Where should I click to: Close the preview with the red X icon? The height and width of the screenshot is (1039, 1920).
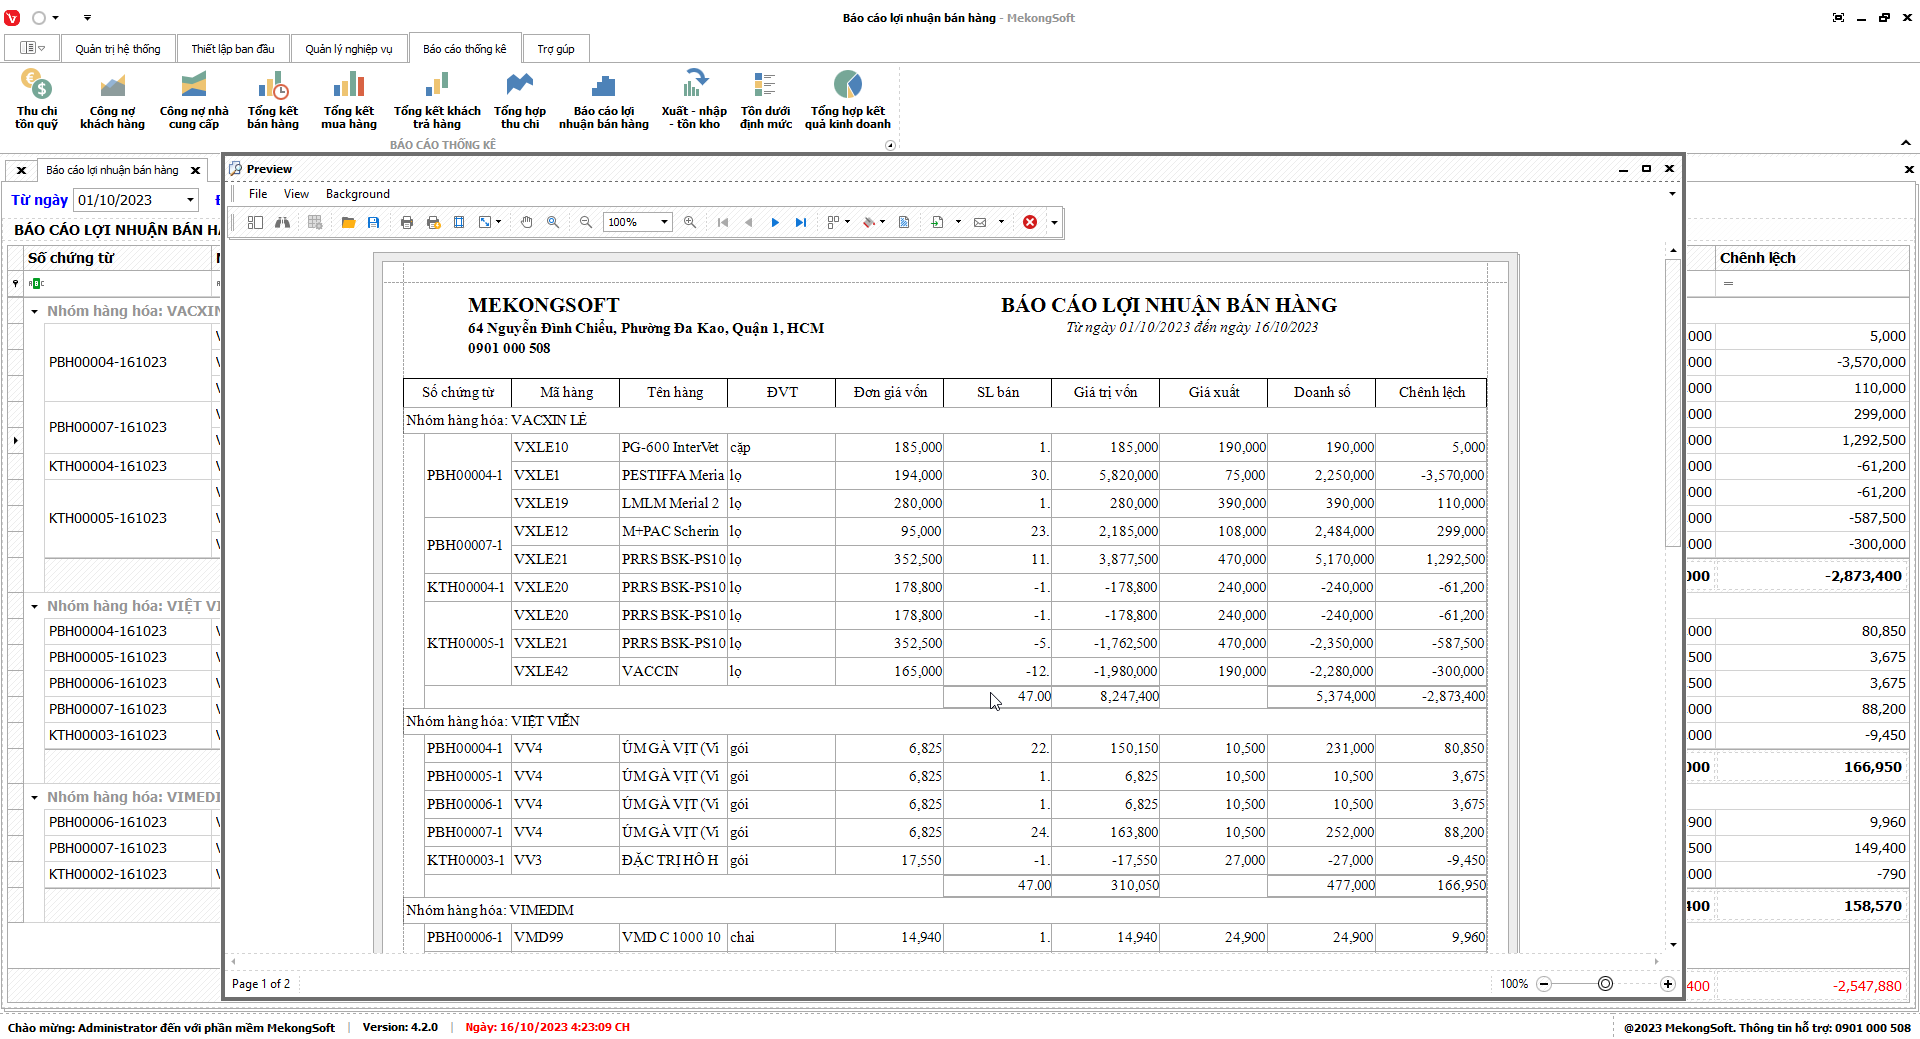click(1030, 222)
